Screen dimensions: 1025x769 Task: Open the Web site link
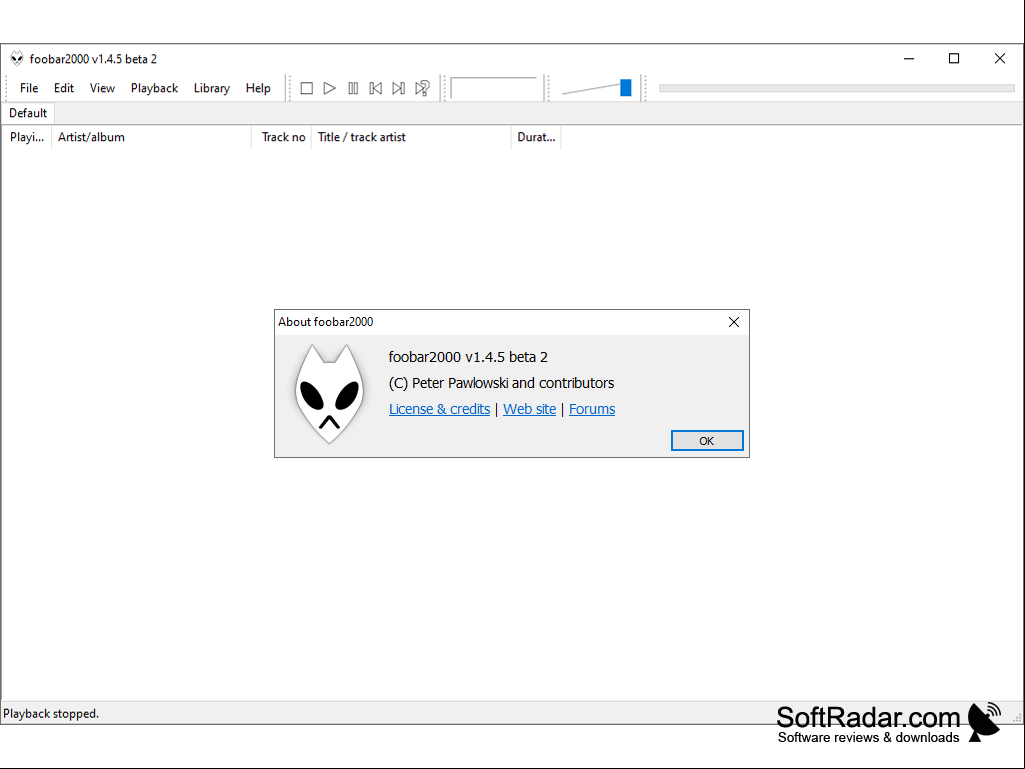click(x=529, y=409)
